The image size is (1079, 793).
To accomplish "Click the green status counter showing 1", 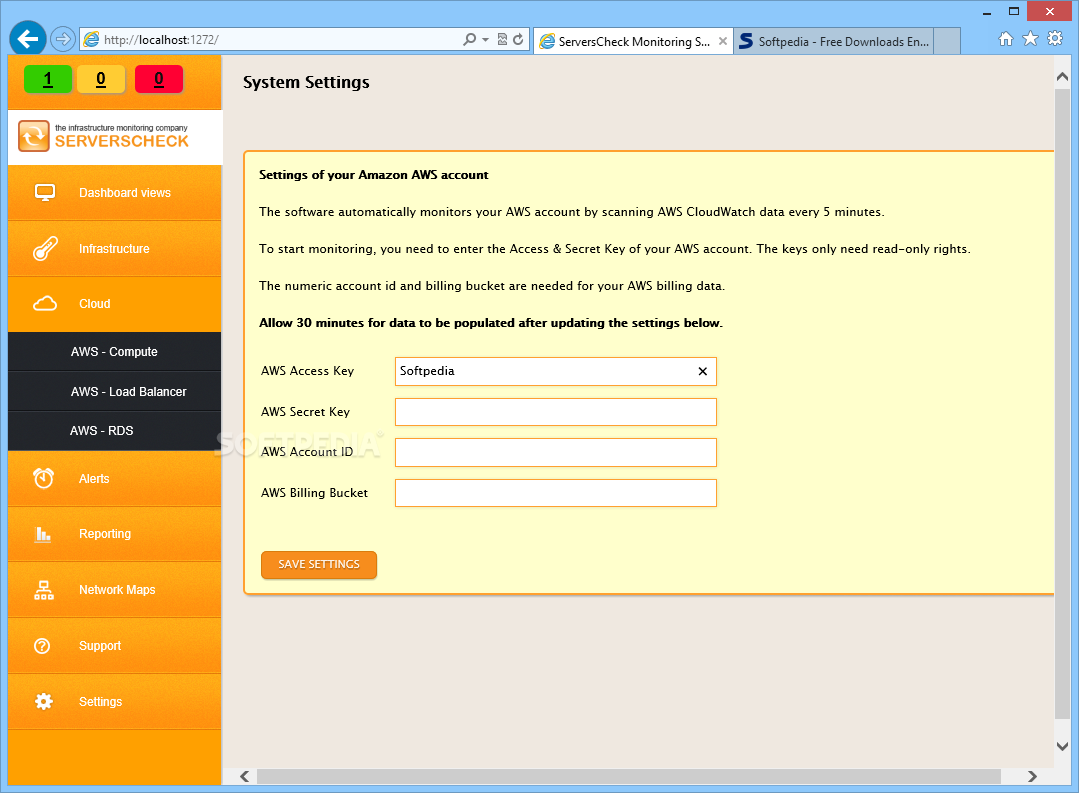I will click(47, 79).
